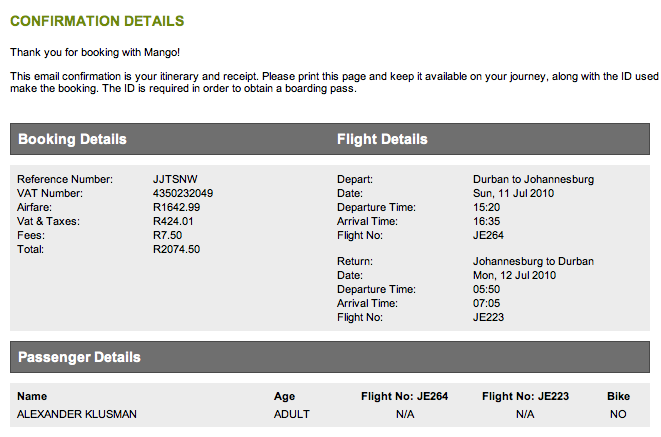Click the Booking Details section header
661x437 pixels.
pyautogui.click(x=72, y=139)
